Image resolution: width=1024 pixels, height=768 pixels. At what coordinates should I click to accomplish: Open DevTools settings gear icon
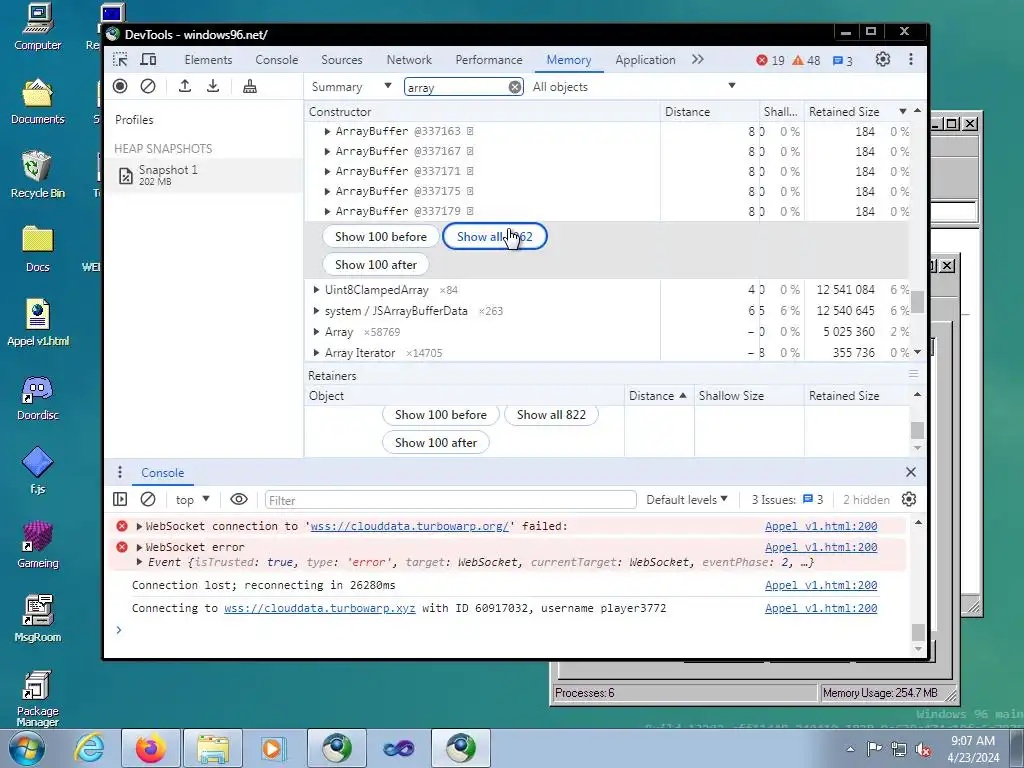(882, 59)
